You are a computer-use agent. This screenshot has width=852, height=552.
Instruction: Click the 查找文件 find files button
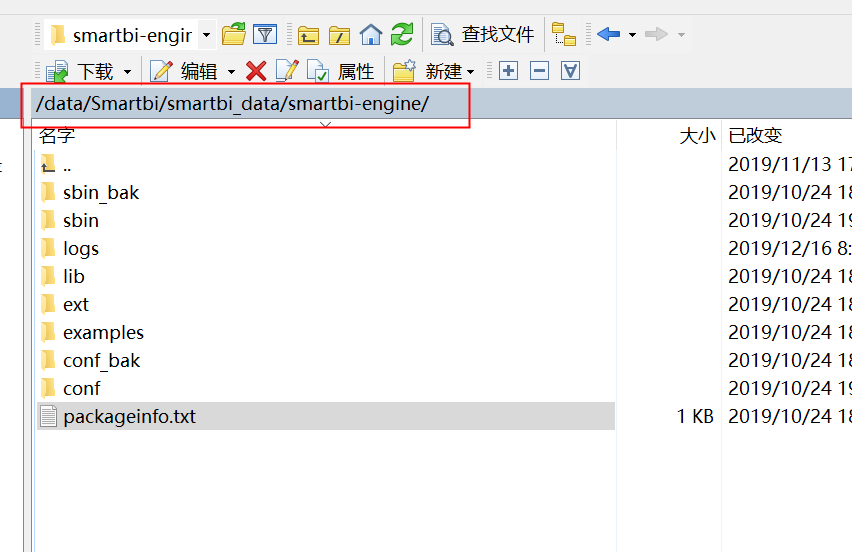(x=483, y=35)
